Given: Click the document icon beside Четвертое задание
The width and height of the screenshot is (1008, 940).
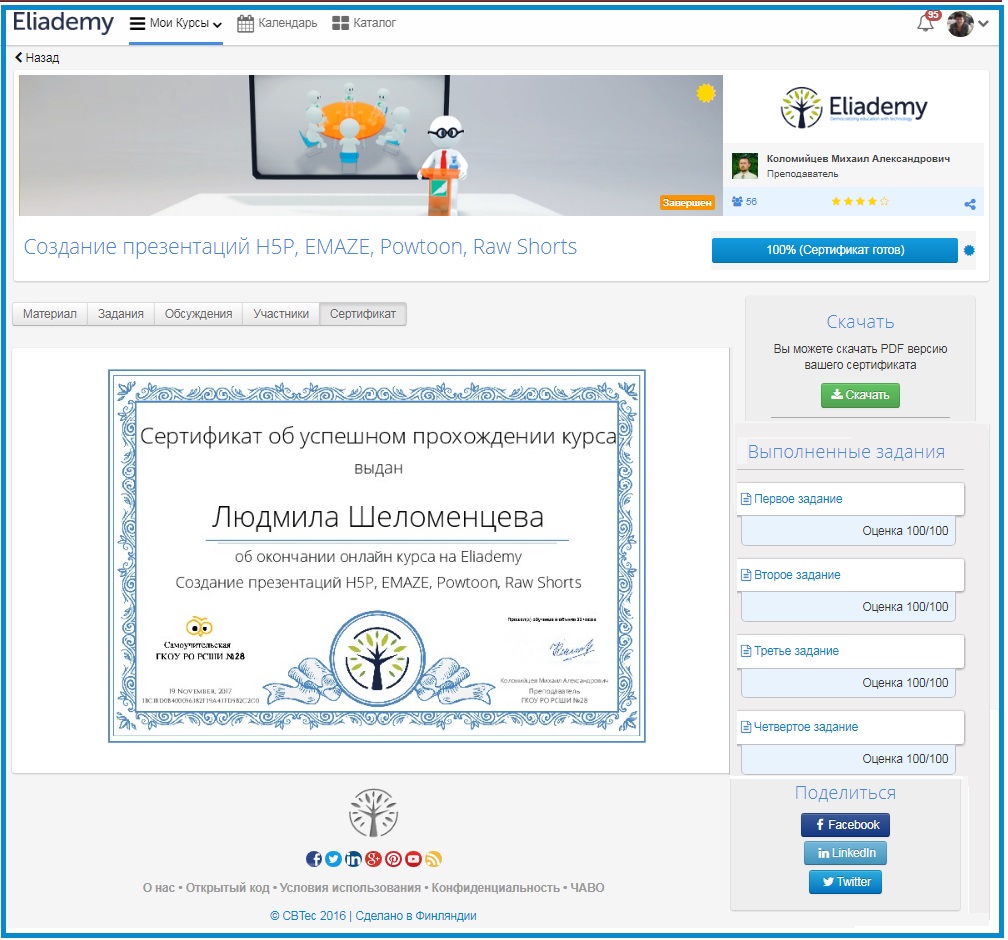Looking at the screenshot, I should coord(748,728).
